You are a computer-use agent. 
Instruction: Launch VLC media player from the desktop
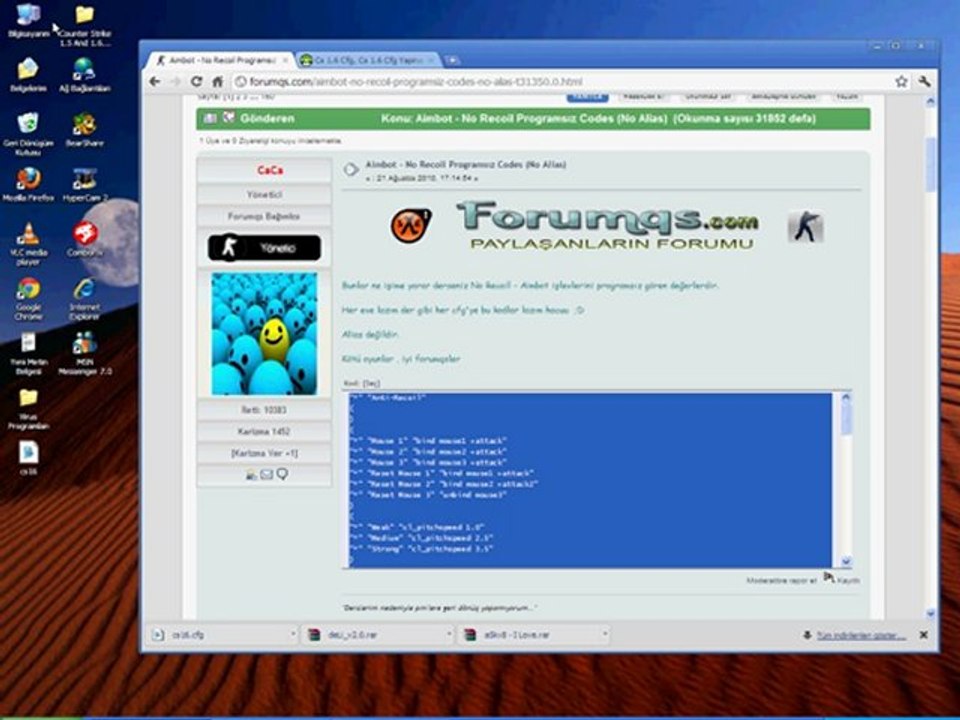28,244
